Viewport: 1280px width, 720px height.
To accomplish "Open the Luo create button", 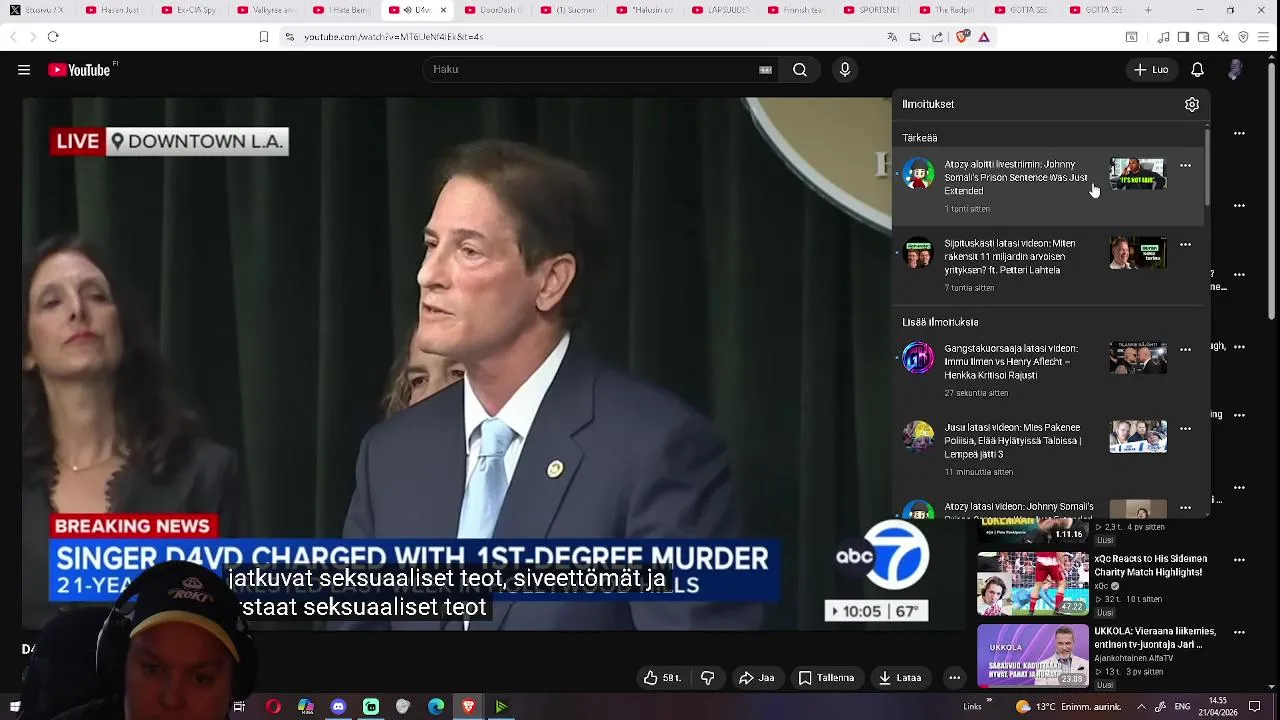I will pyautogui.click(x=1150, y=70).
